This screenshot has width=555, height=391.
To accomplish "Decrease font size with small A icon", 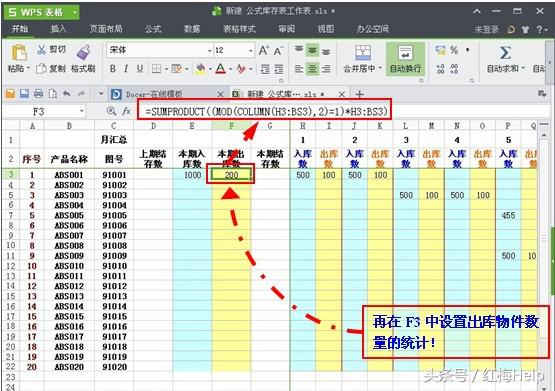I will [x=278, y=51].
